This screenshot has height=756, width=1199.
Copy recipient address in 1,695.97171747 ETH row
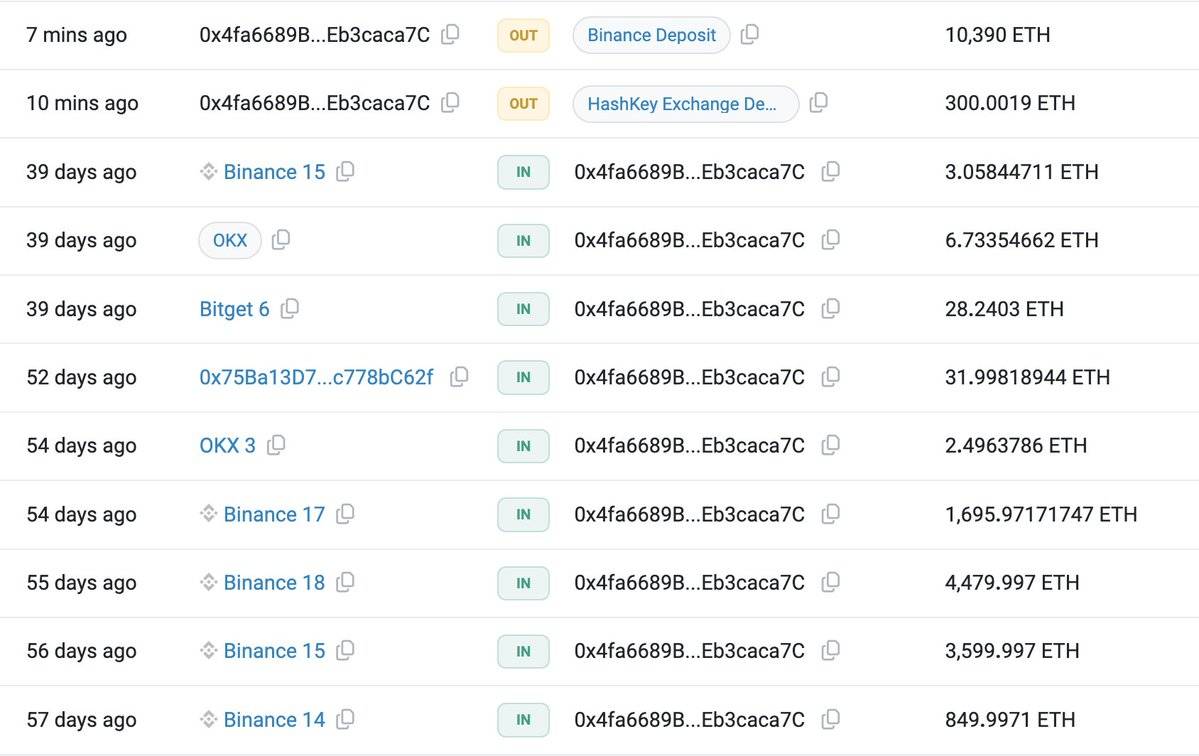(x=830, y=514)
